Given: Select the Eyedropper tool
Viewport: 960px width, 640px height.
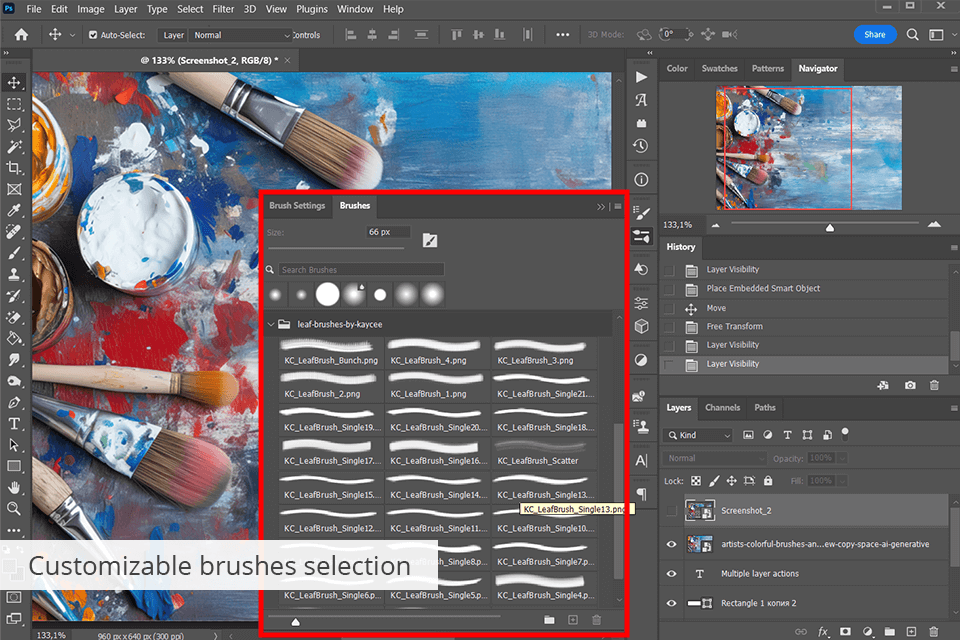Looking at the screenshot, I should point(13,211).
